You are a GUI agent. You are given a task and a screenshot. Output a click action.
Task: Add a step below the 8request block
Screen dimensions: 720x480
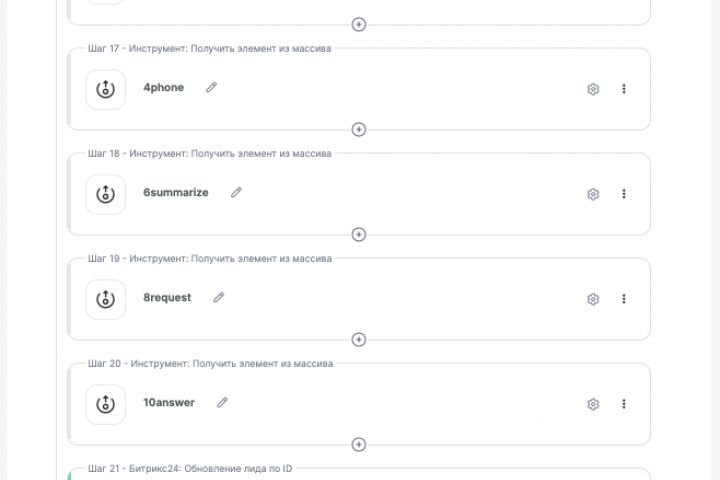click(x=359, y=339)
